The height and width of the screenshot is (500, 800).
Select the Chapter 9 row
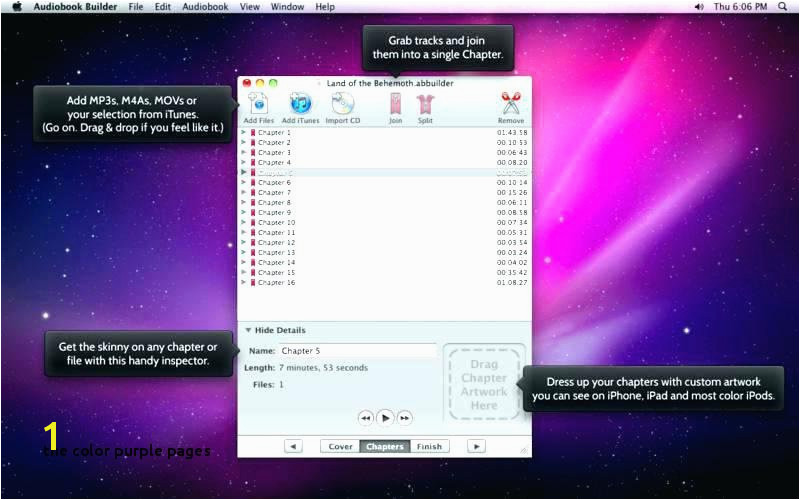(384, 212)
